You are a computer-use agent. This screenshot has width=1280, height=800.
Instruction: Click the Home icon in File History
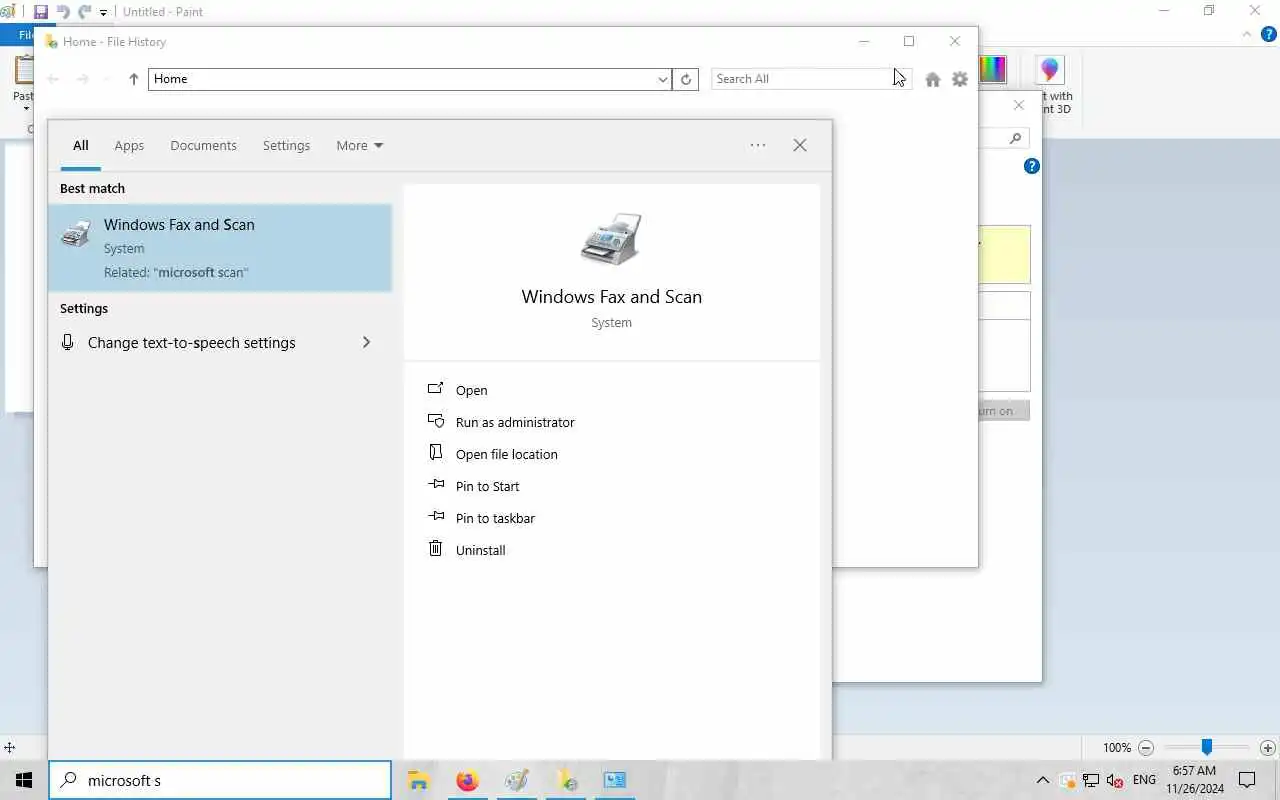coord(932,79)
